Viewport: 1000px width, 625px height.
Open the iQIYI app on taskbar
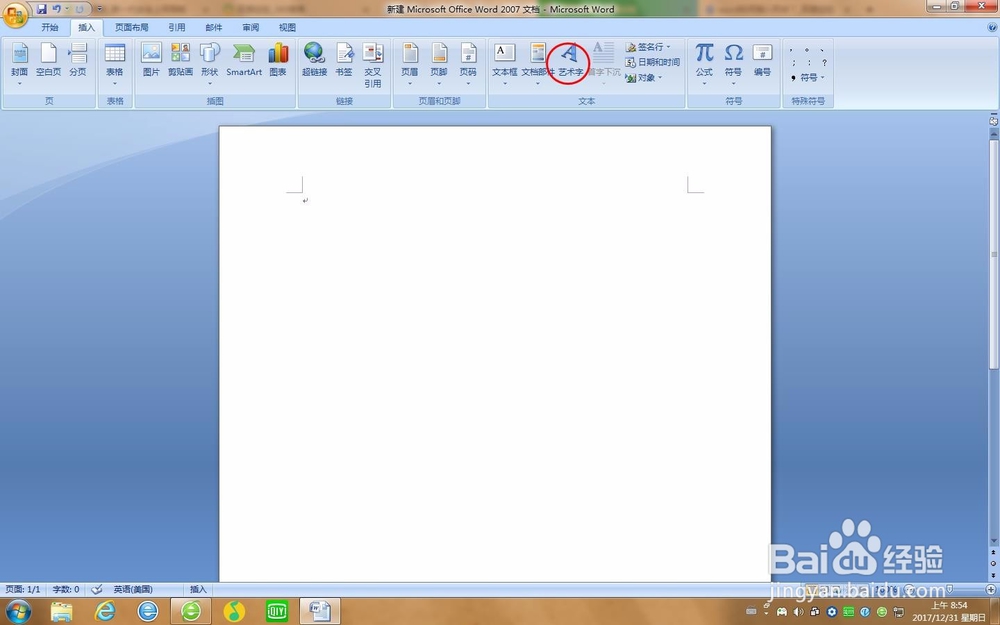click(x=277, y=612)
